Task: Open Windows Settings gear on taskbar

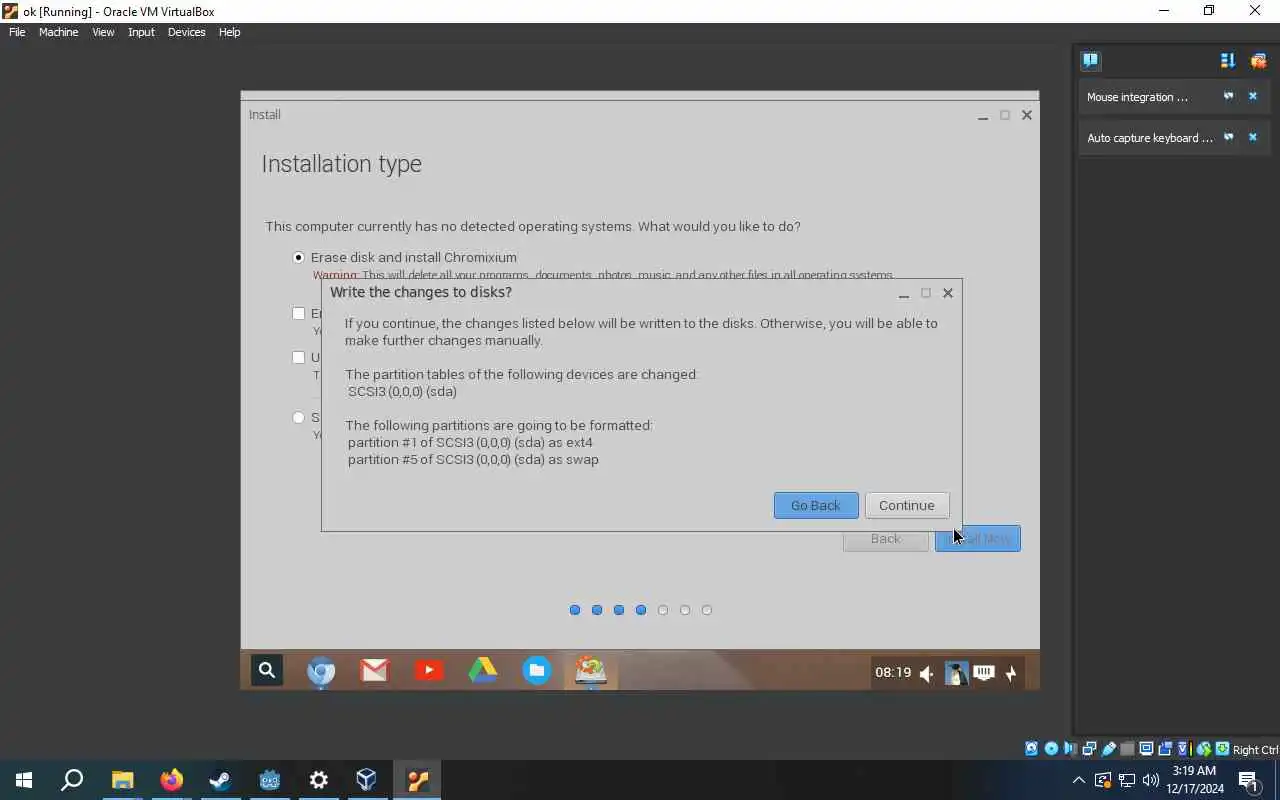Action: (318, 780)
